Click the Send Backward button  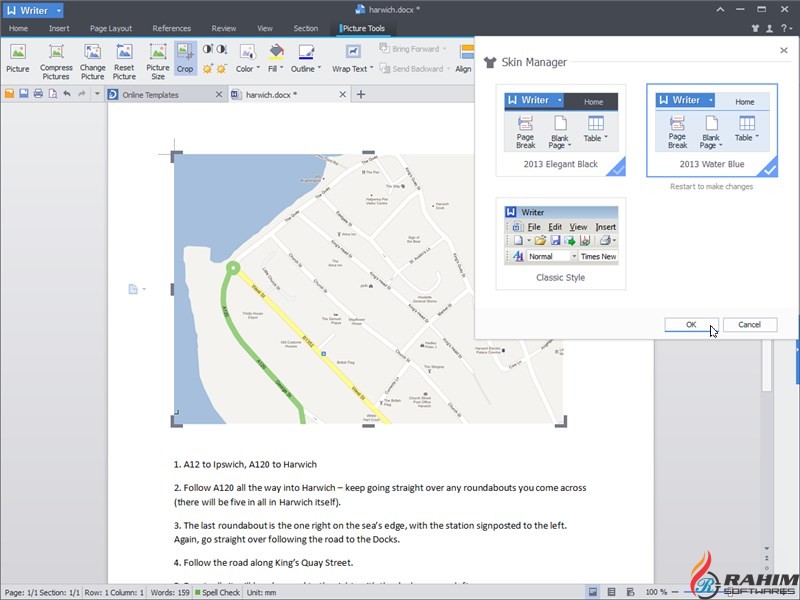415,68
